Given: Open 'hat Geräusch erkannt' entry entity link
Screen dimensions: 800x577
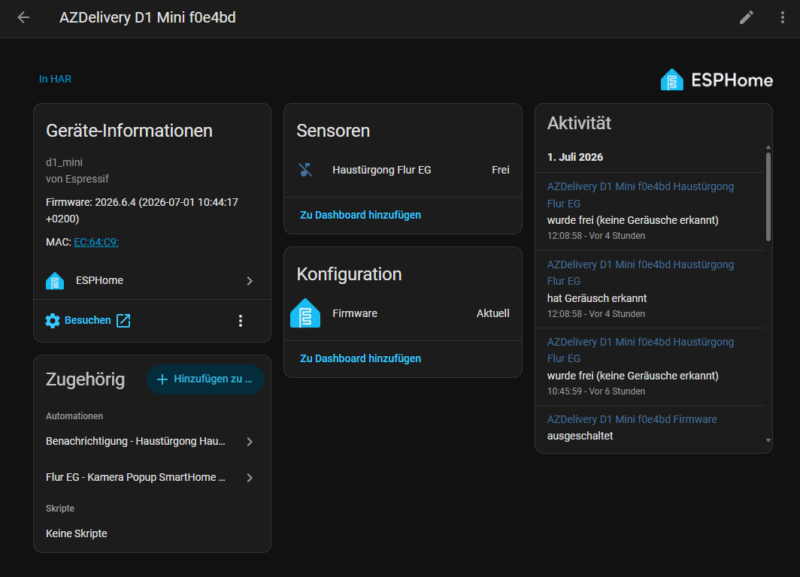Looking at the screenshot, I should [x=640, y=273].
